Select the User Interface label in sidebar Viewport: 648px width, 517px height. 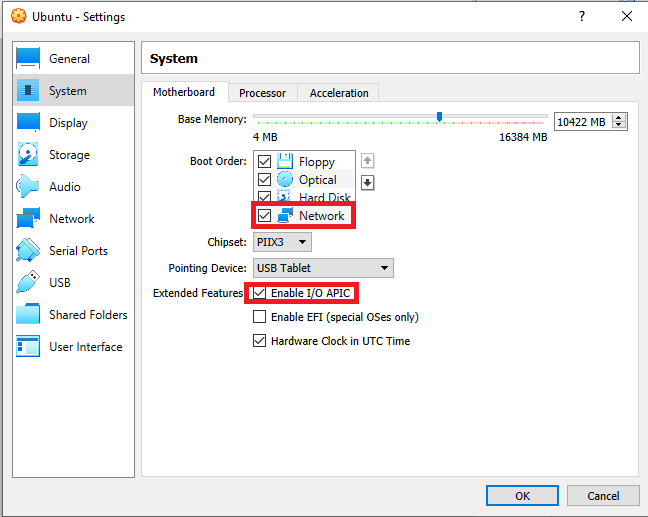(x=86, y=347)
